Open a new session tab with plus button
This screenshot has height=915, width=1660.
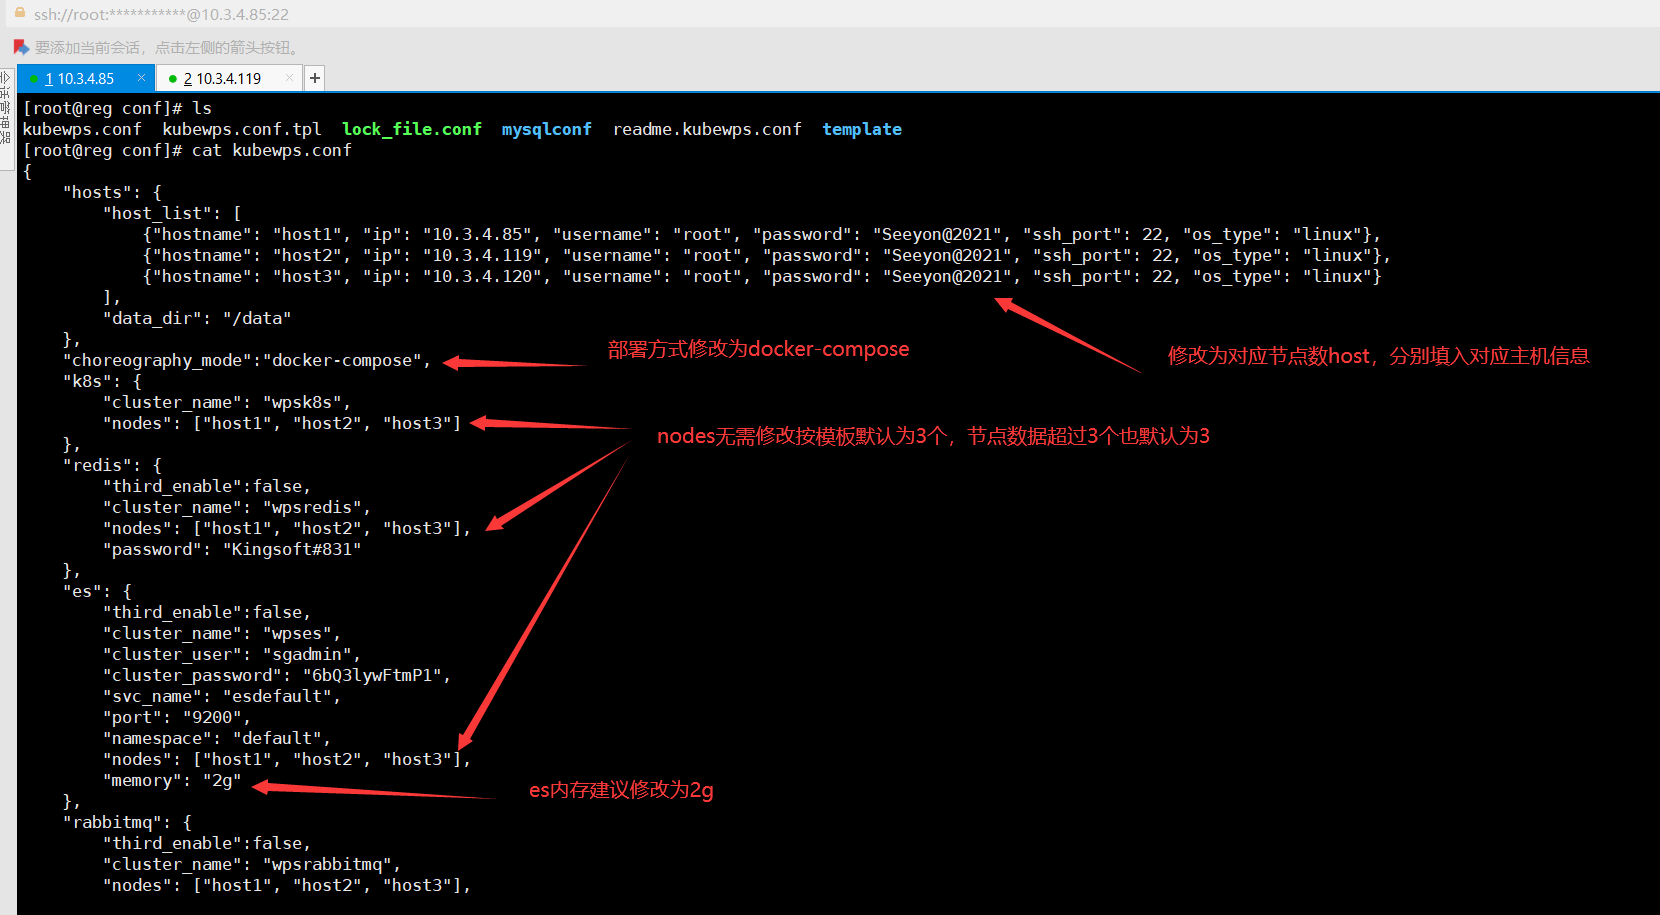[315, 78]
